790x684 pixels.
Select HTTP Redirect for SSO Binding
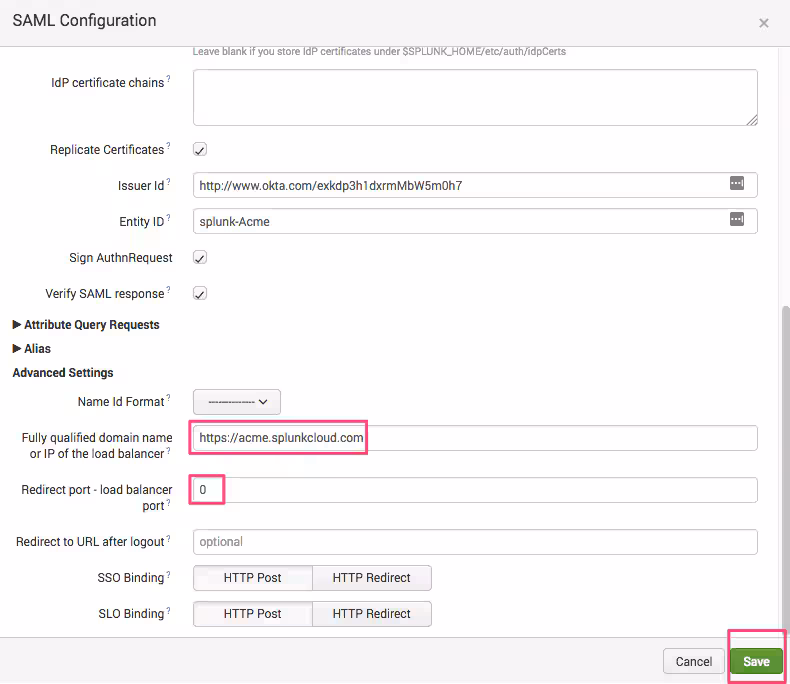[371, 578]
